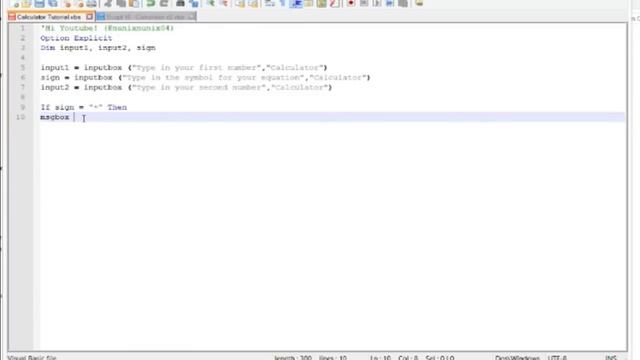
Task: Click the Save All toolbar icon
Action: pos(53,3)
